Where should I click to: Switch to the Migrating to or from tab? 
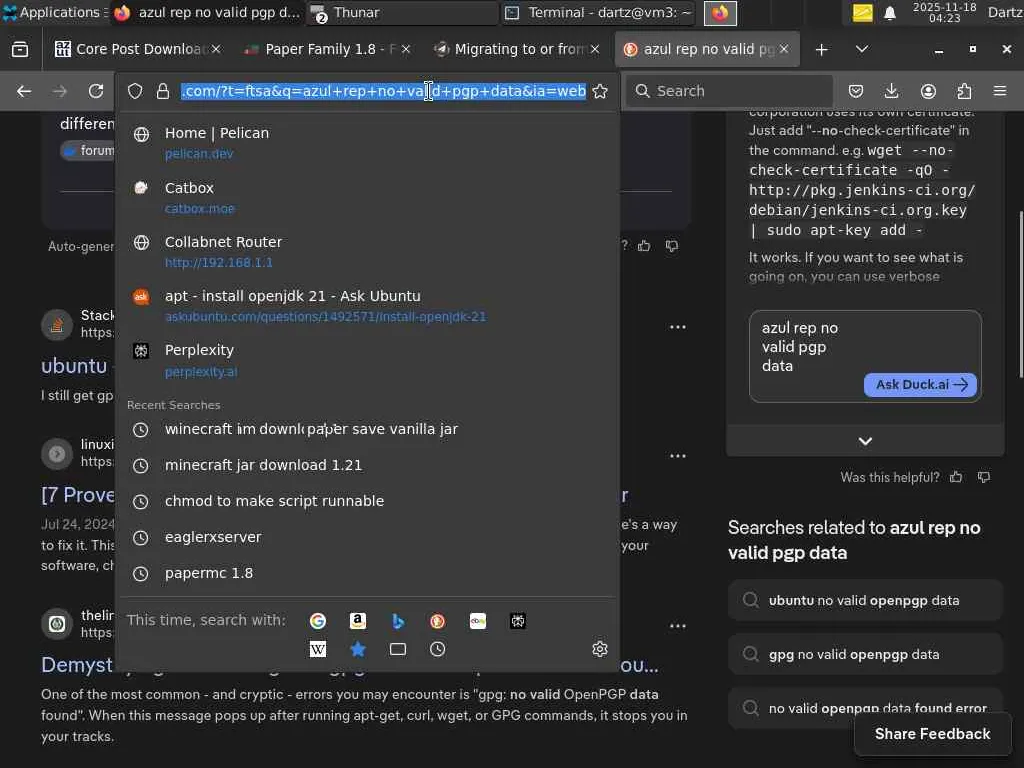click(517, 49)
